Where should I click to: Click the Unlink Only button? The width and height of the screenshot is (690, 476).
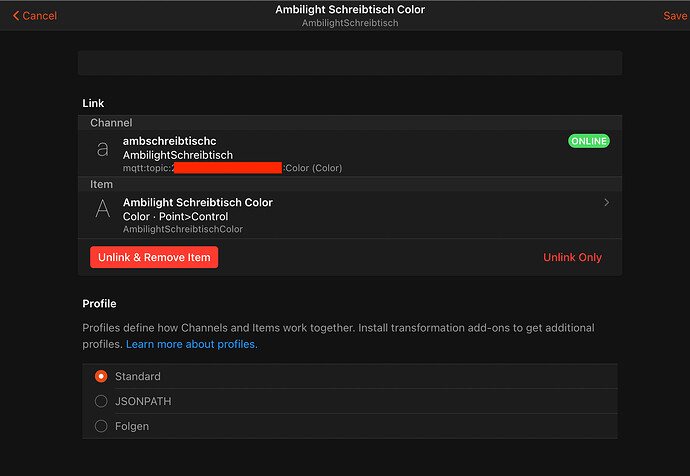pyautogui.click(x=572, y=257)
